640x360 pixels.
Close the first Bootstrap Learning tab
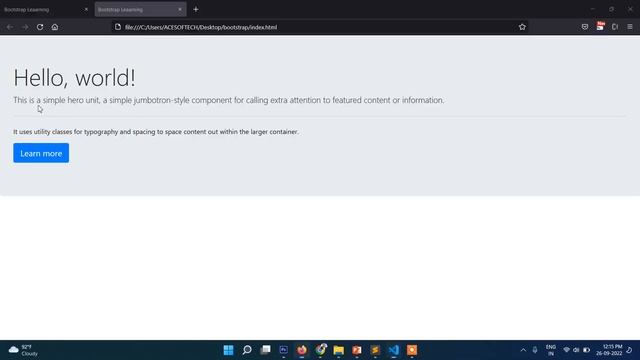coord(86,9)
